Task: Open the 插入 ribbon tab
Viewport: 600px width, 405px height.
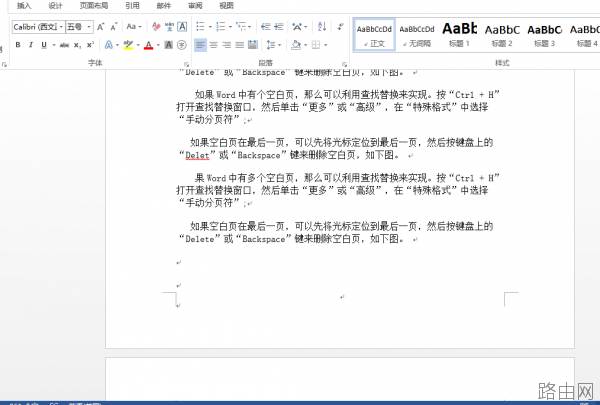Action: [x=24, y=5]
